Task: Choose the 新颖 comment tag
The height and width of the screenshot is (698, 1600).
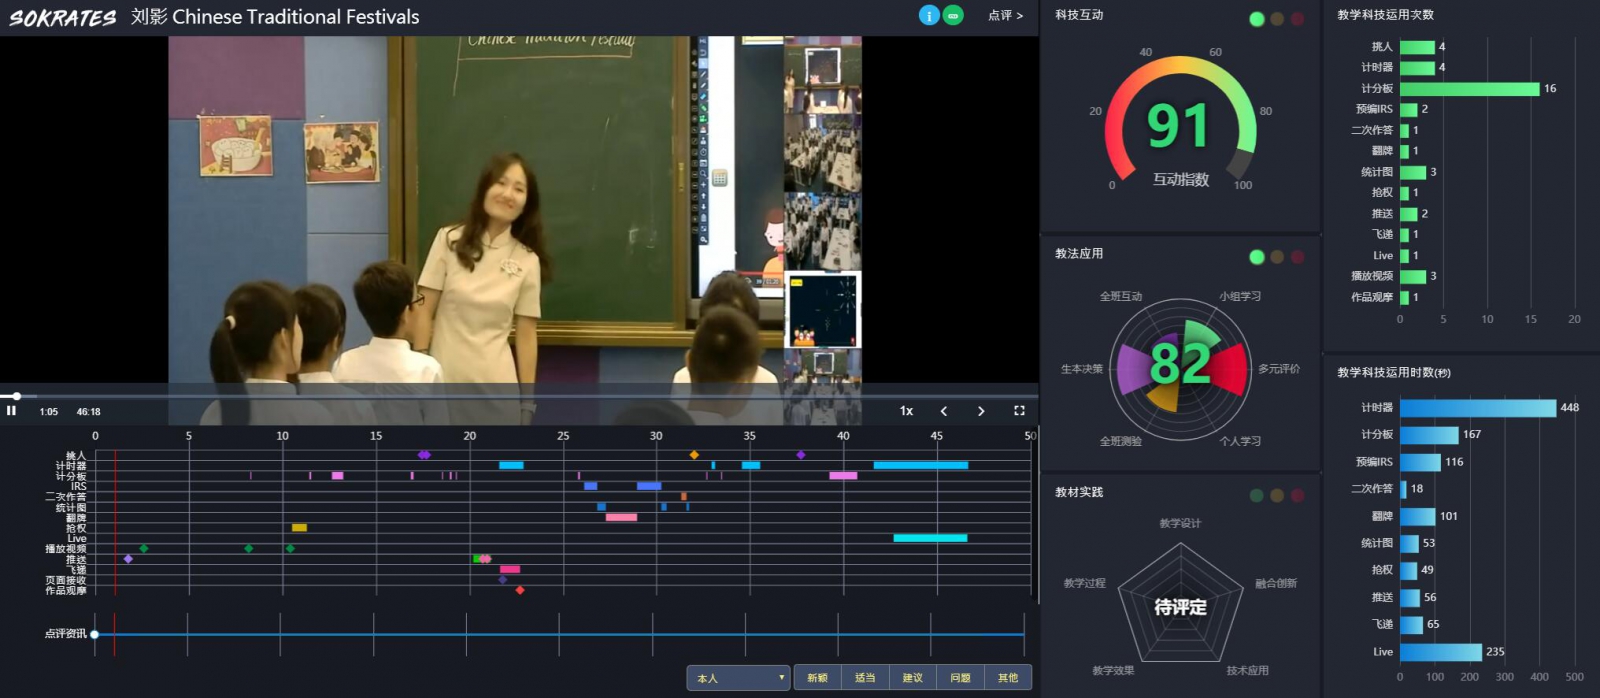Action: [x=817, y=678]
